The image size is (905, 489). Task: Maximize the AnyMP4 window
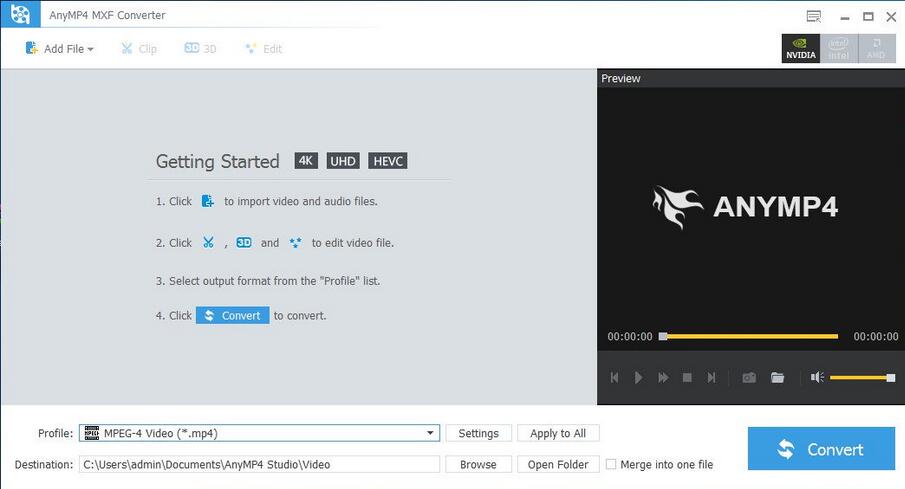(x=868, y=17)
